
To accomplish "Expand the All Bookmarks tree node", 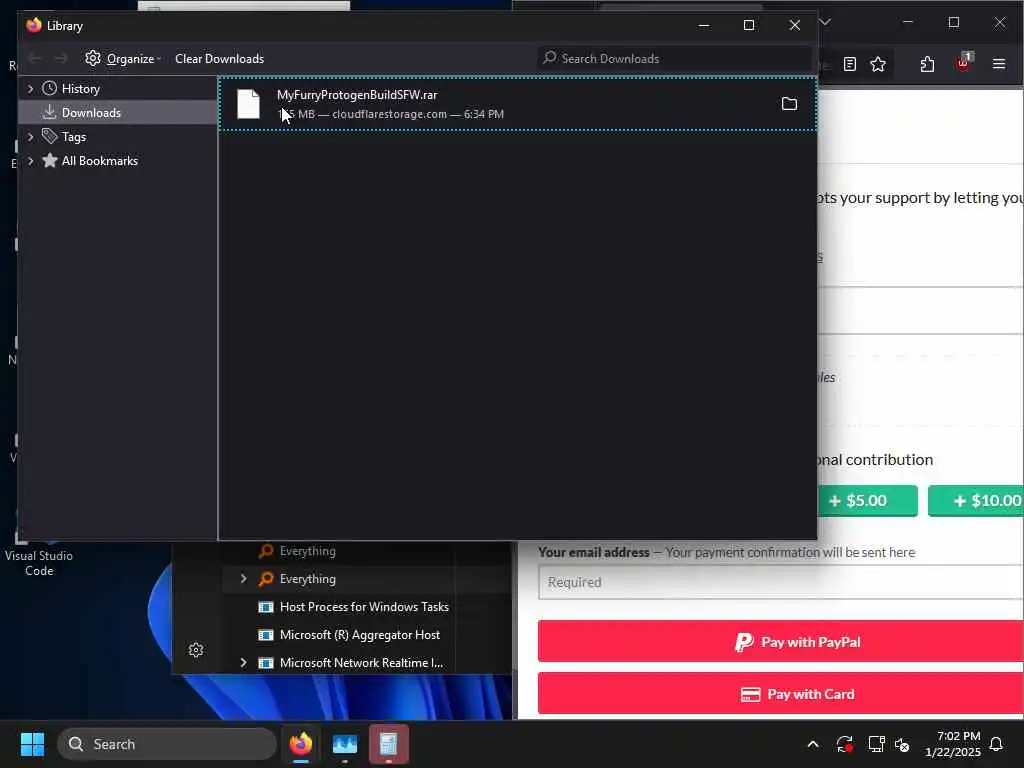I will point(30,161).
